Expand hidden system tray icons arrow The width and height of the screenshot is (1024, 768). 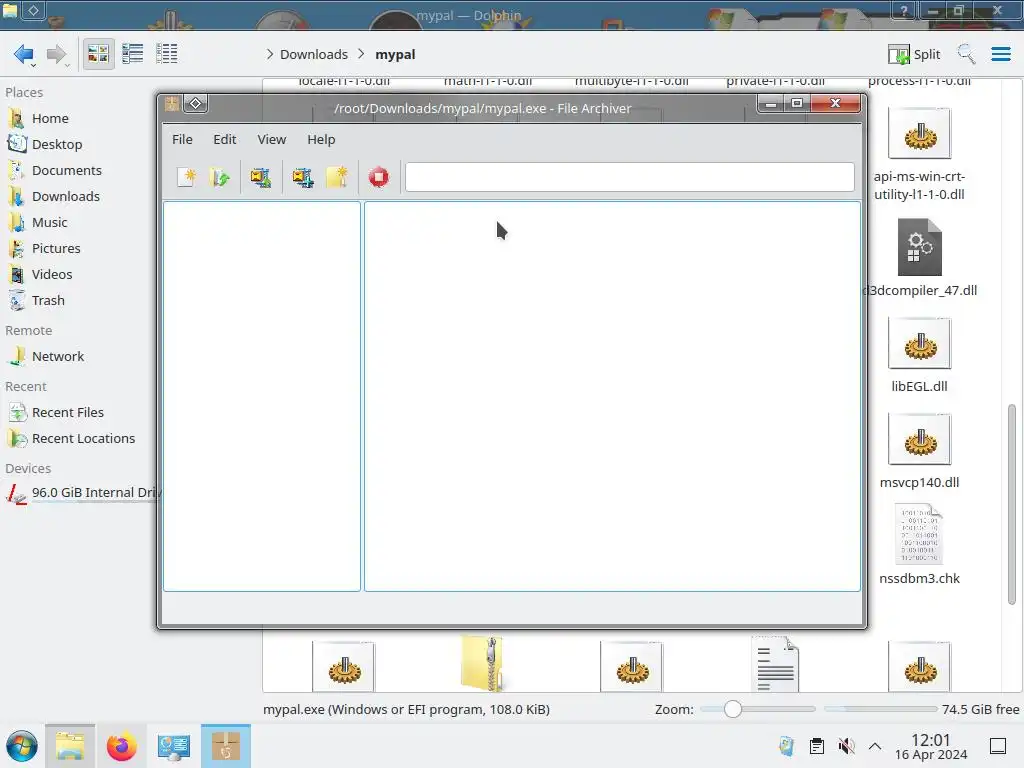click(875, 746)
